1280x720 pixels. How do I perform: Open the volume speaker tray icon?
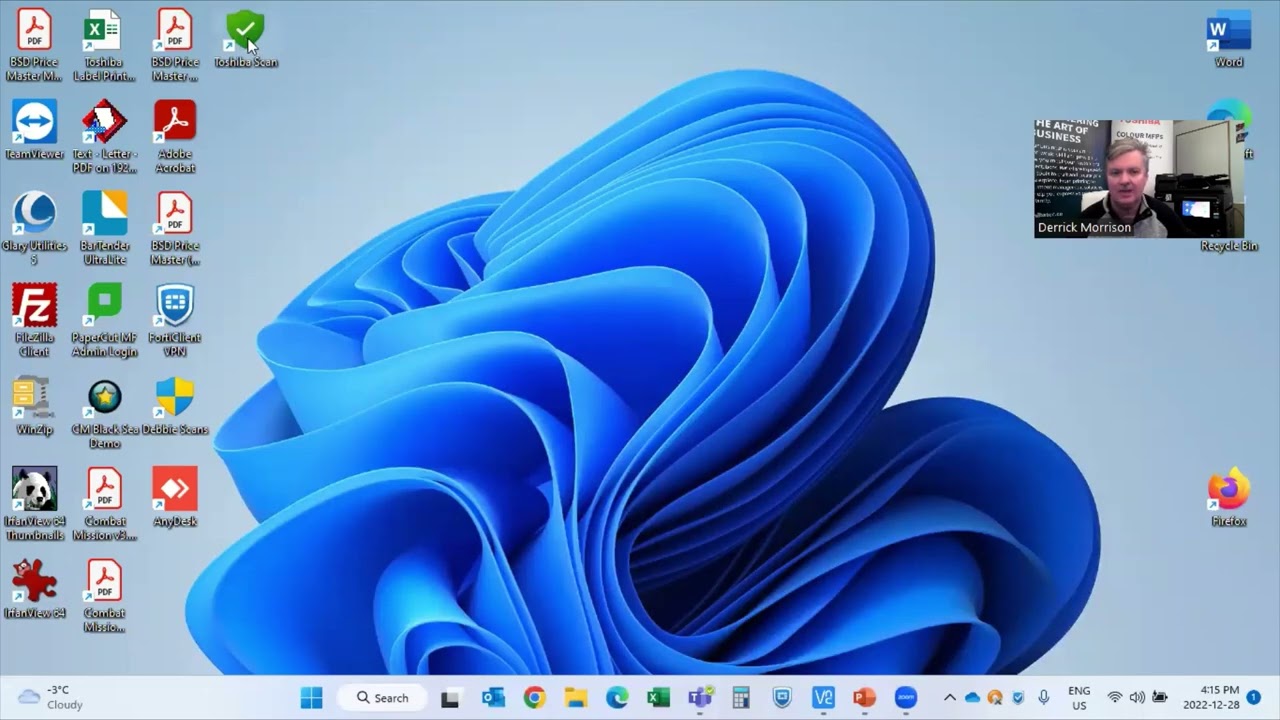pos(1137,697)
